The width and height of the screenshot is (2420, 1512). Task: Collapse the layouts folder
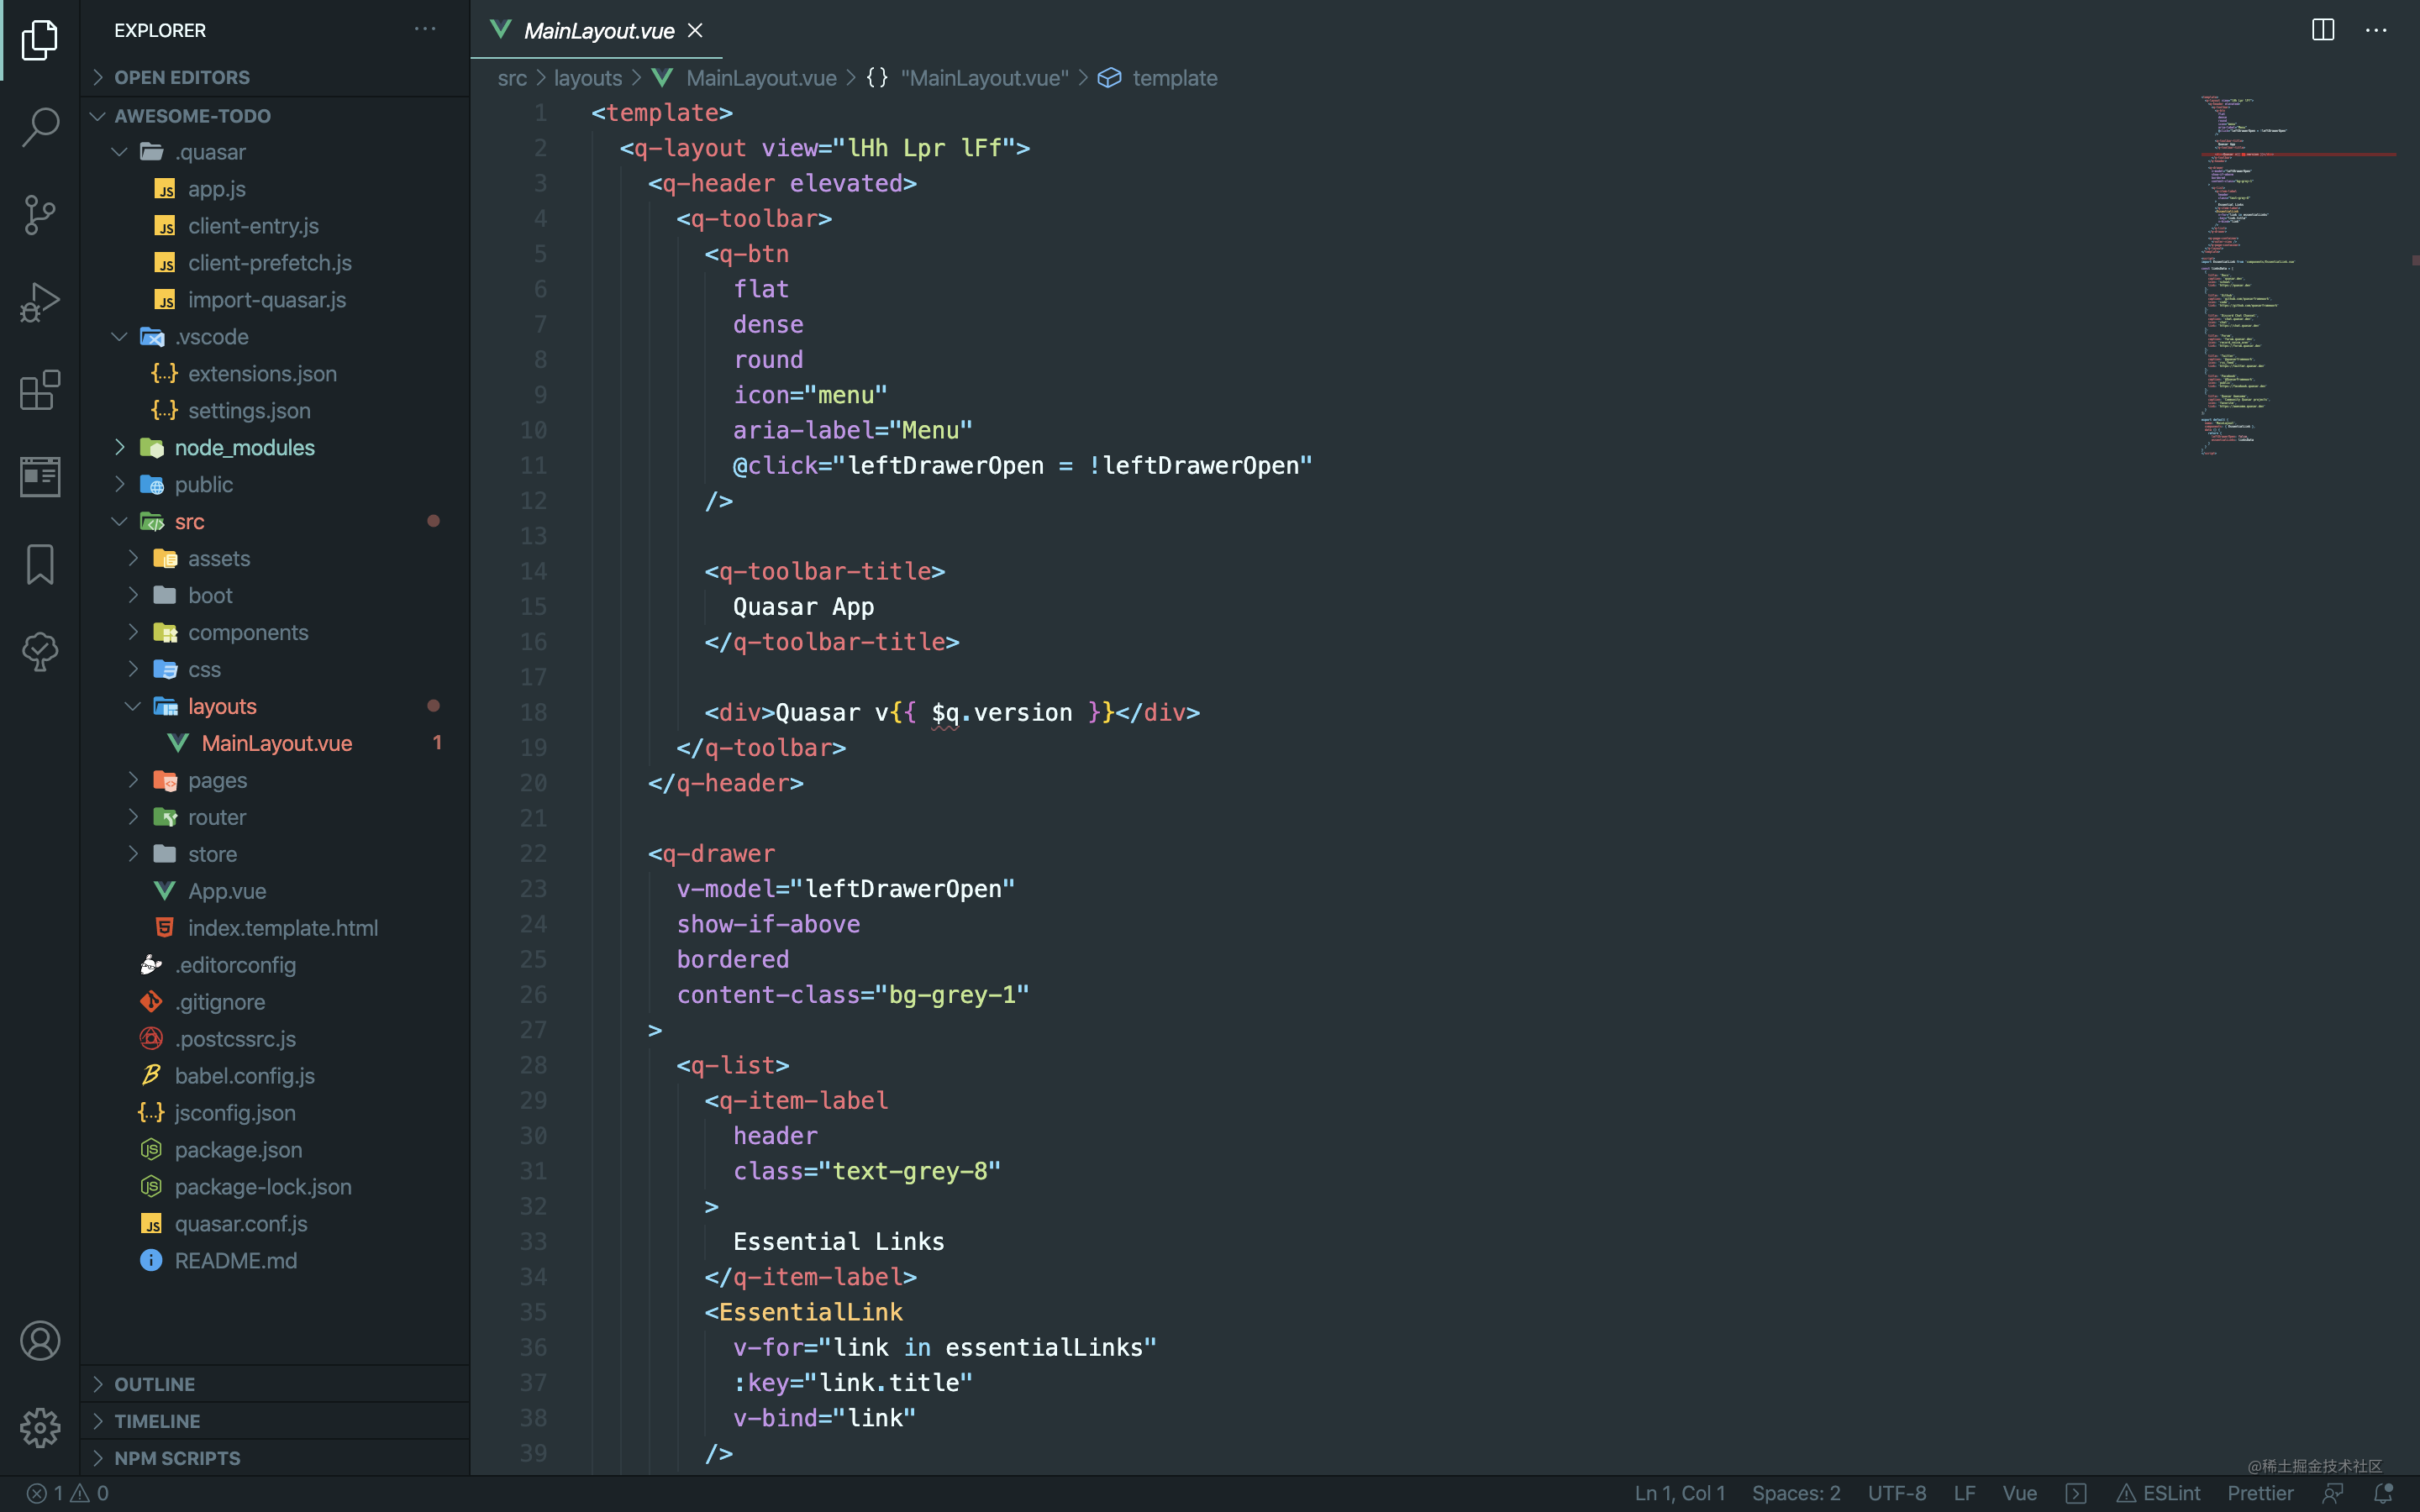[x=222, y=706]
